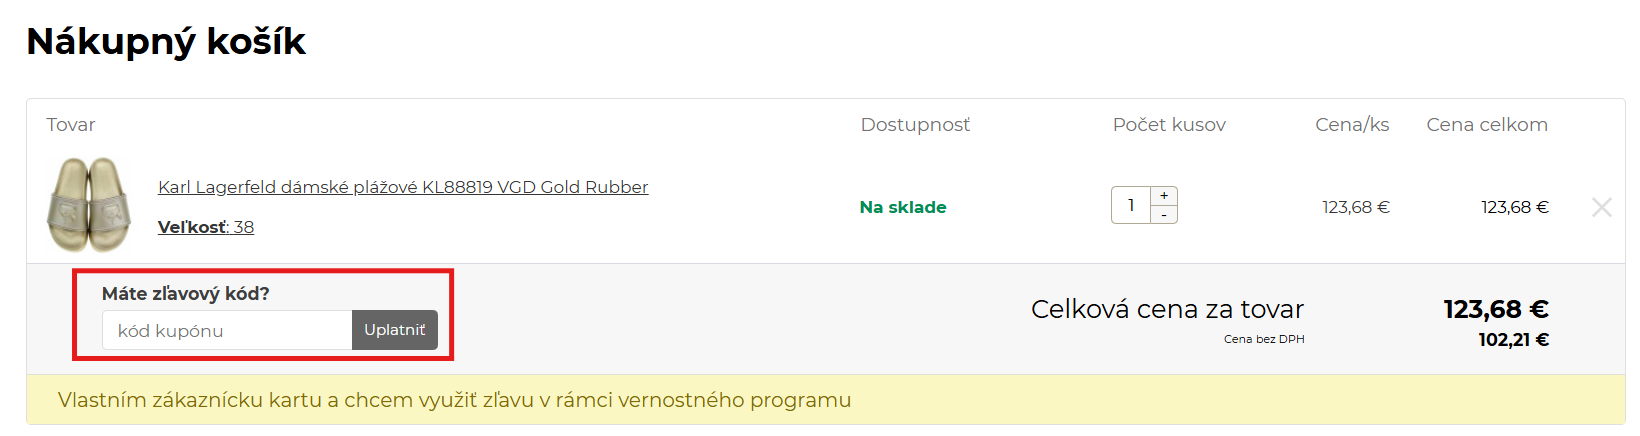Decrease quantity with the minus button
Screen dimensions: 1640x436
[x=1164, y=215]
